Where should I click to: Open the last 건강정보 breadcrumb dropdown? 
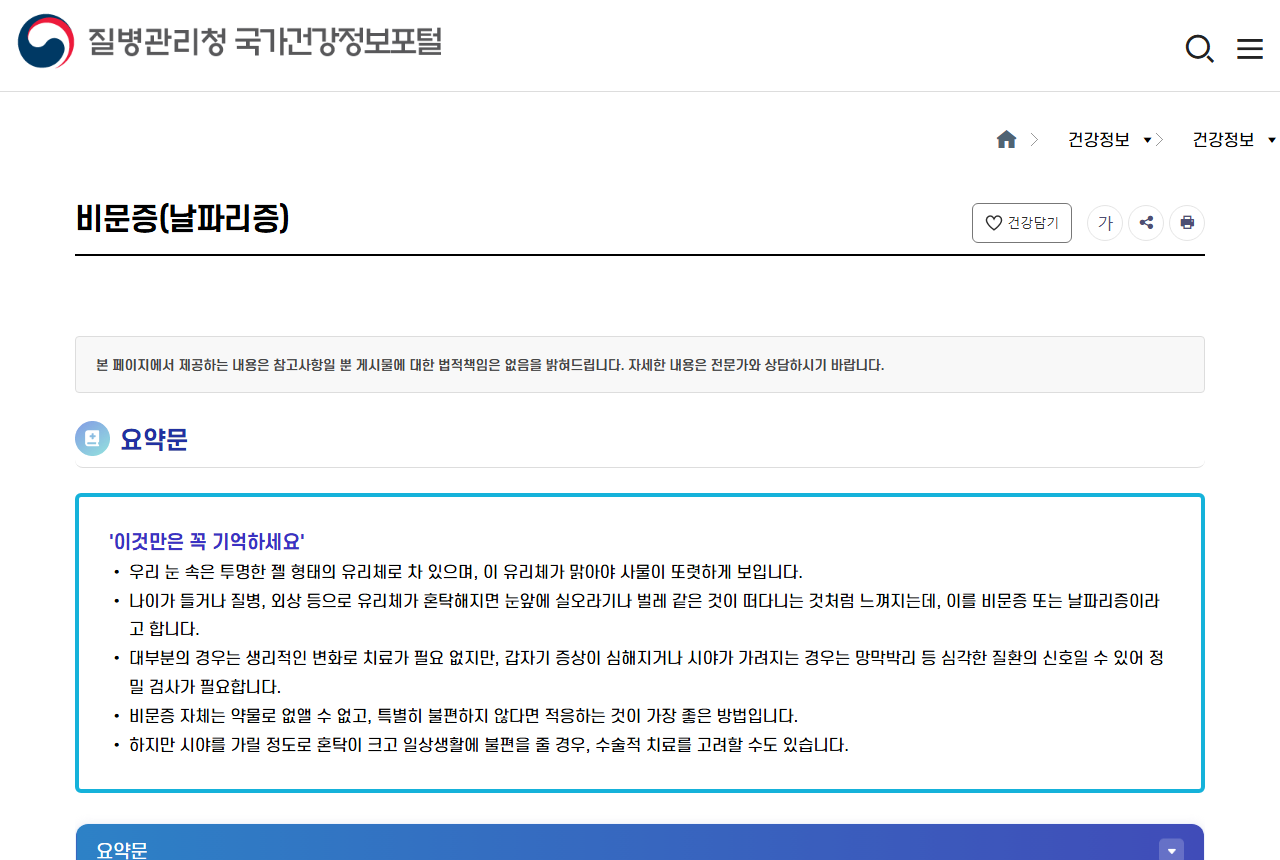1233,140
